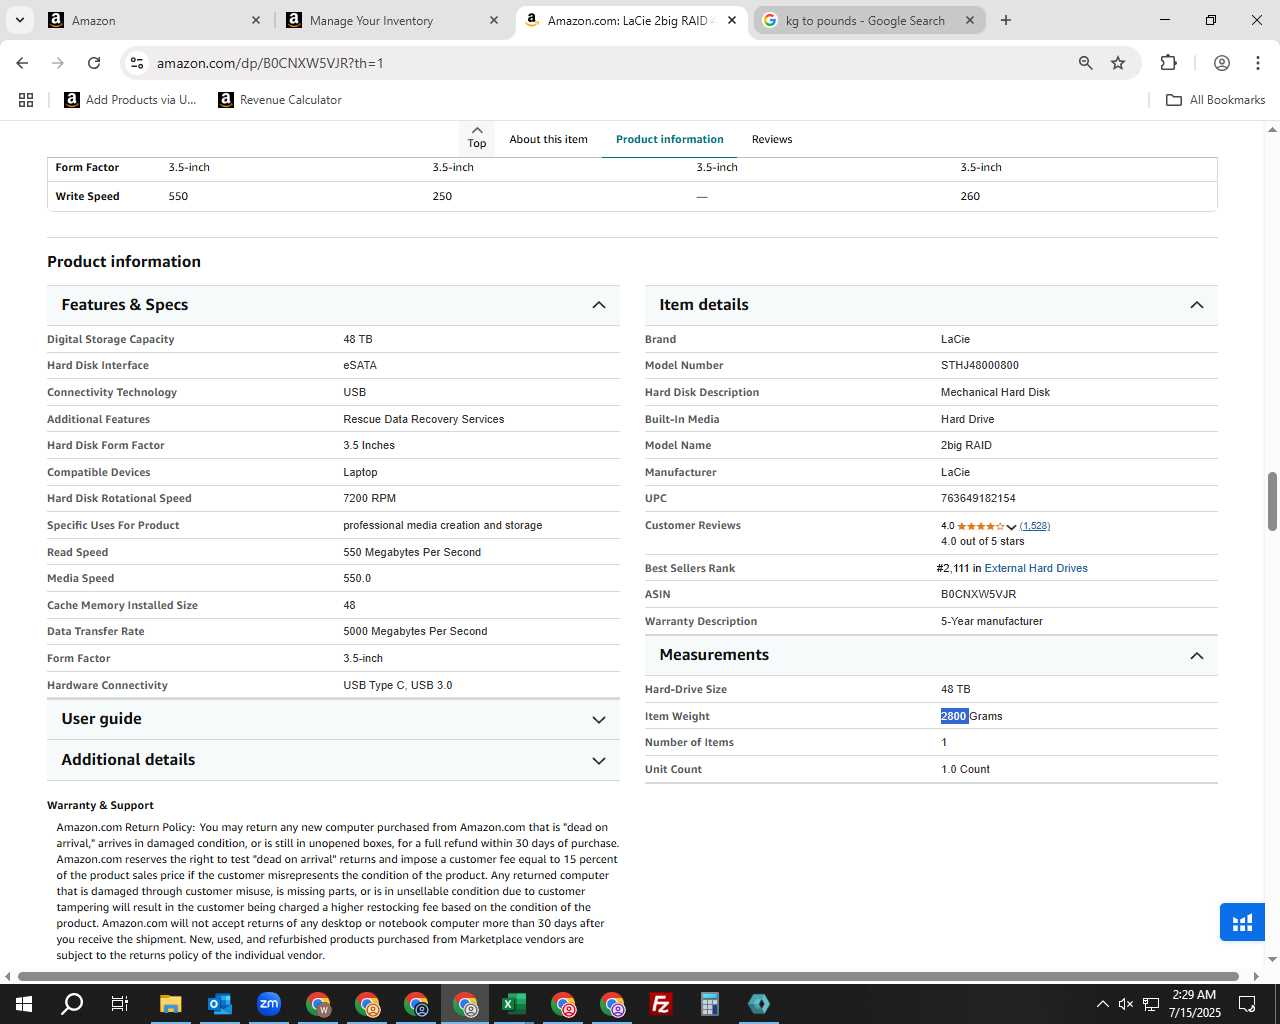Click model number STHJ48000800
This screenshot has width=1280, height=1024.
coord(980,365)
